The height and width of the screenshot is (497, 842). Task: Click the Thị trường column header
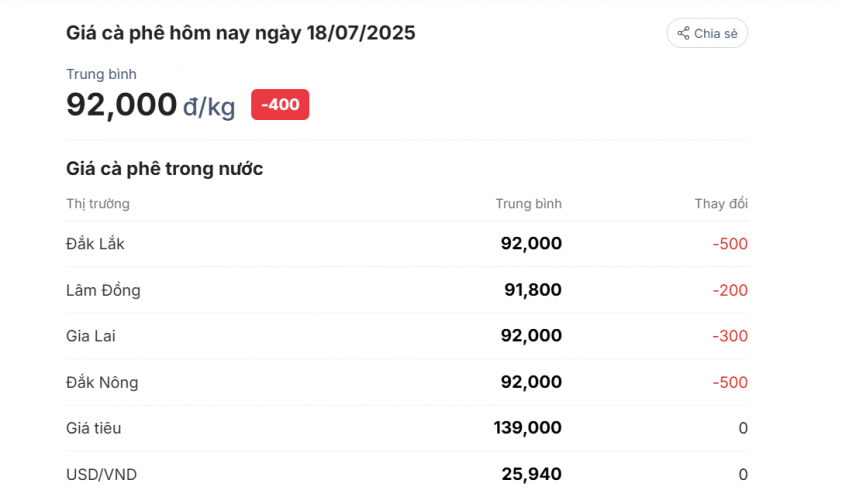pos(98,204)
